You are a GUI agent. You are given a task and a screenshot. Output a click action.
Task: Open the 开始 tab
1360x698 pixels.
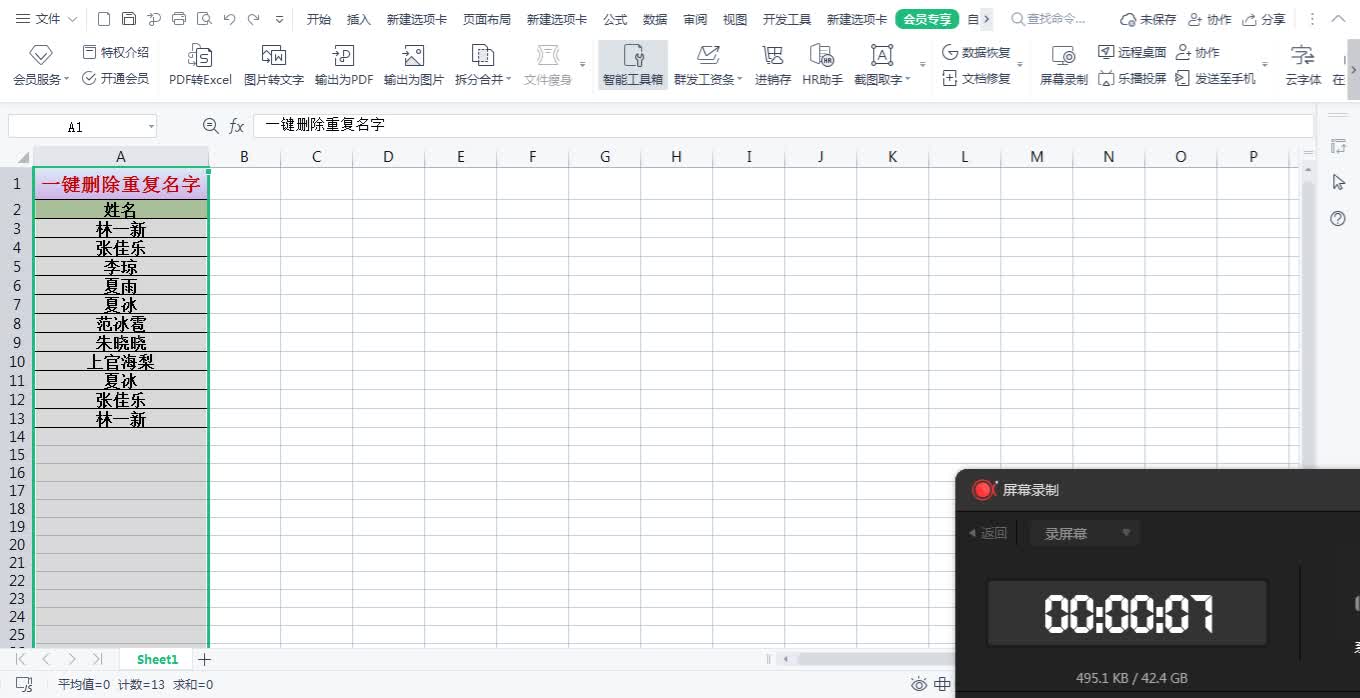pyautogui.click(x=319, y=19)
